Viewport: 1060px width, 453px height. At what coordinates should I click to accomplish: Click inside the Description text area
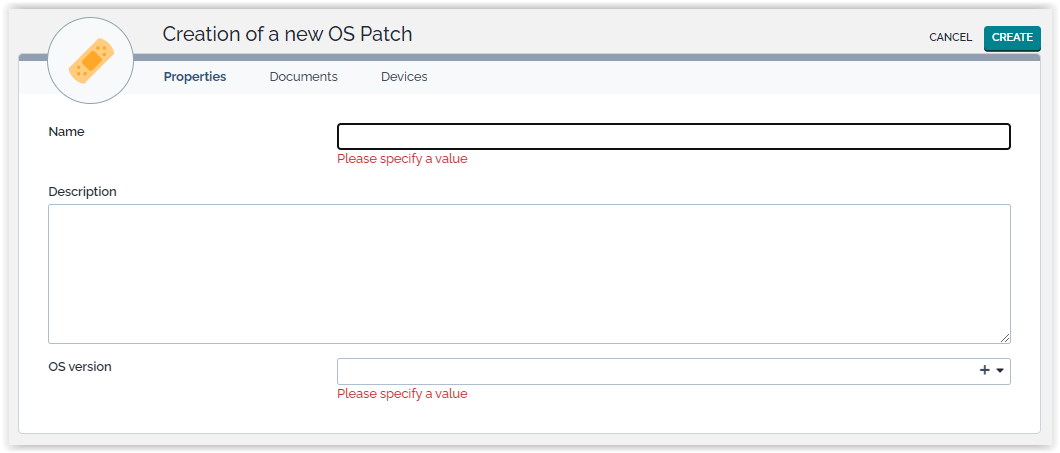tap(529, 273)
